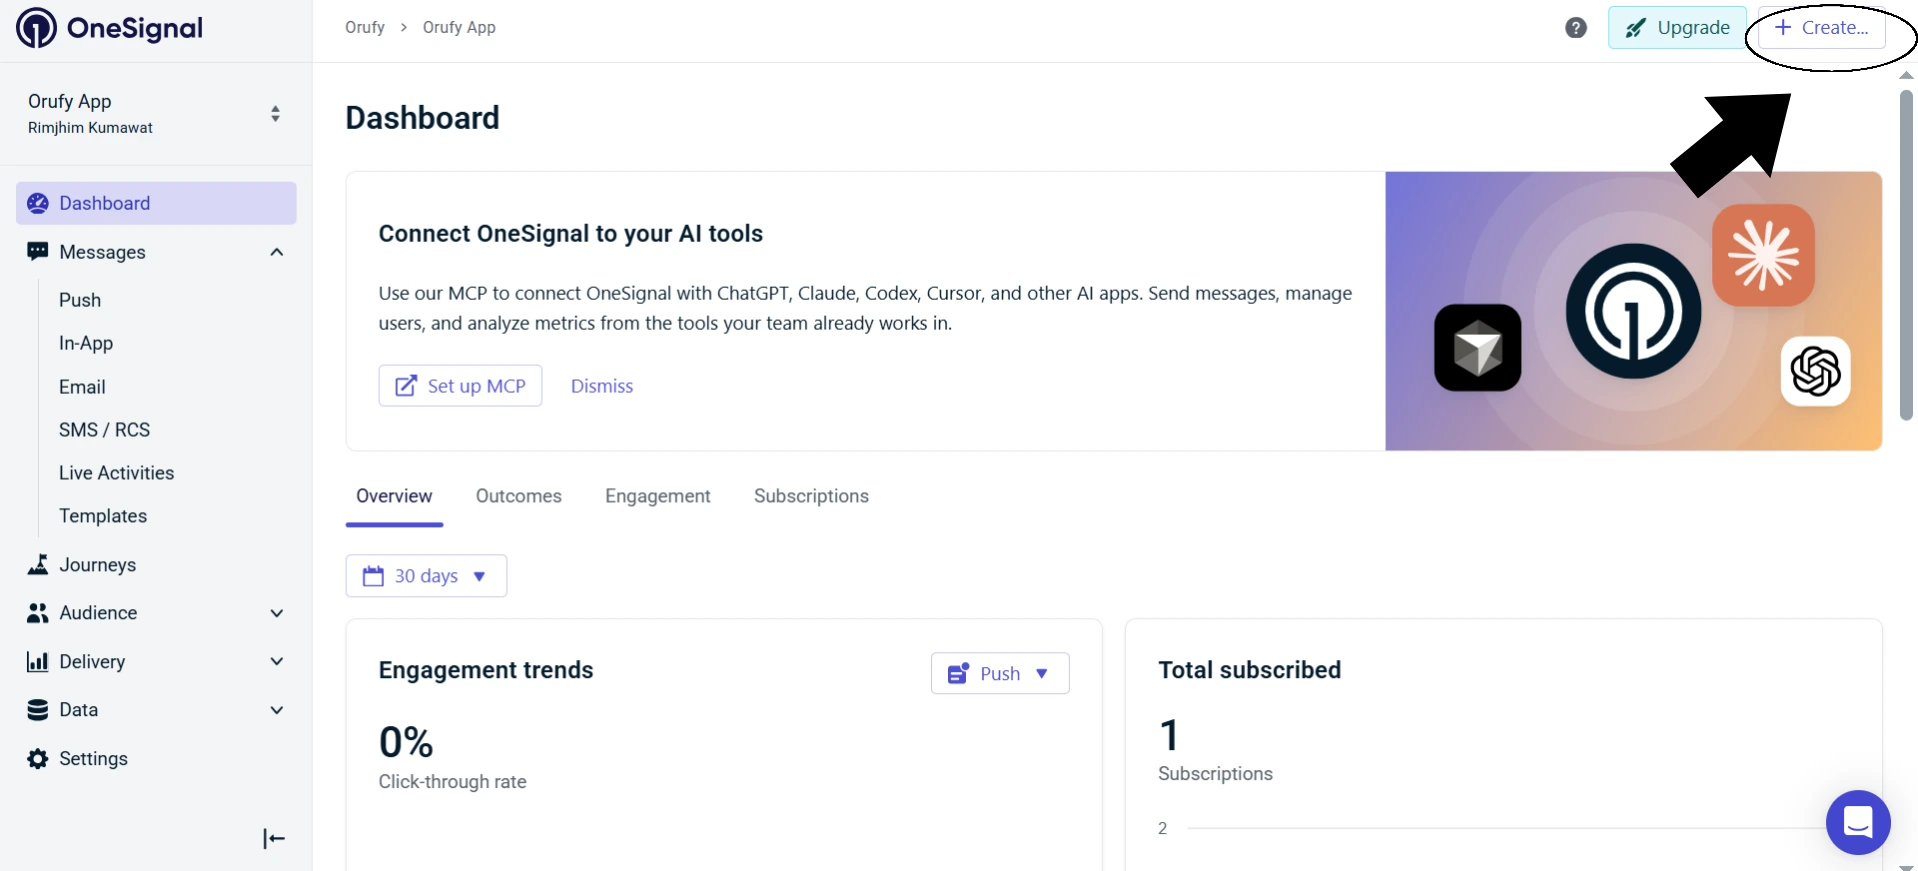
Task: Click the calendar icon in date filter
Action: pyautogui.click(x=373, y=576)
